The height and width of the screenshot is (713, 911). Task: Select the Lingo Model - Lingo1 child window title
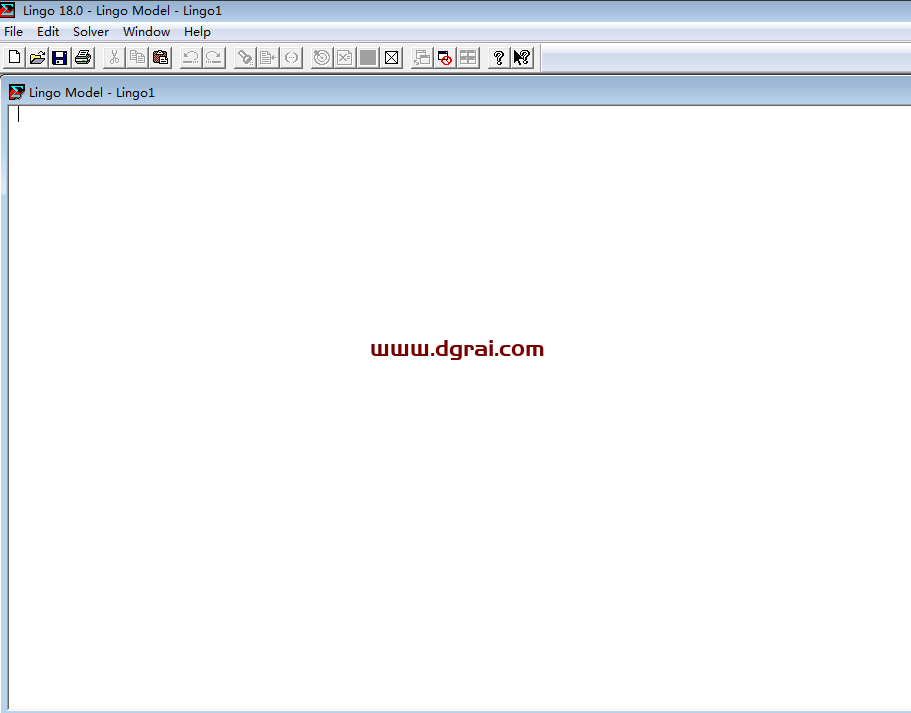[92, 92]
